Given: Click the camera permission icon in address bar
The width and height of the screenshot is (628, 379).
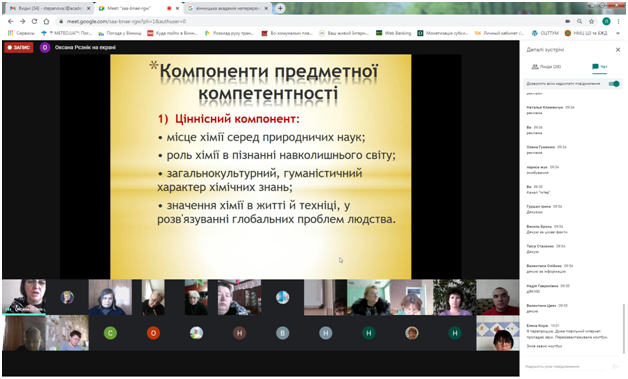Looking at the screenshot, I should coord(568,22).
